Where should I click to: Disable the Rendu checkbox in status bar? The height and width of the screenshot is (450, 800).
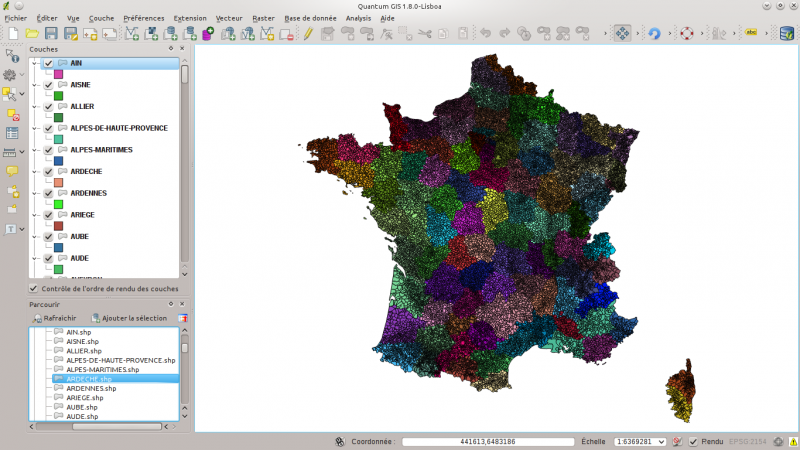click(x=693, y=441)
